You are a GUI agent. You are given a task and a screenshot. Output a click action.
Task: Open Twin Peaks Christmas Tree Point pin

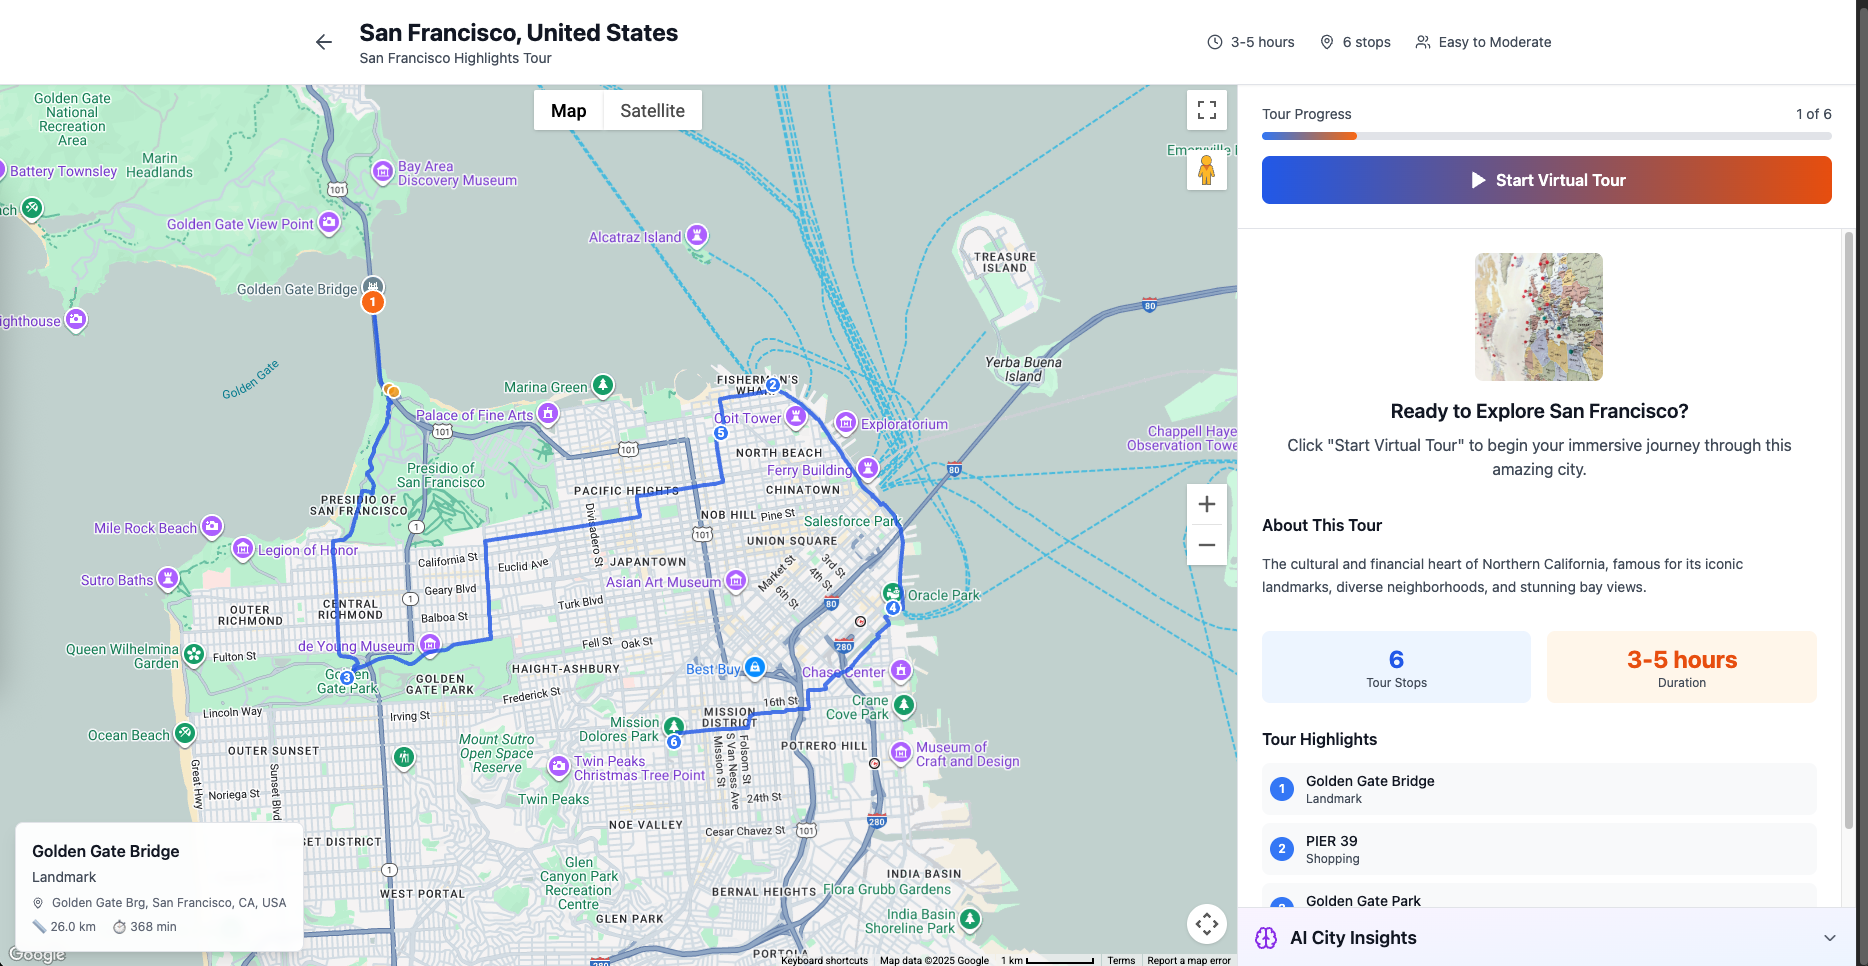click(559, 766)
